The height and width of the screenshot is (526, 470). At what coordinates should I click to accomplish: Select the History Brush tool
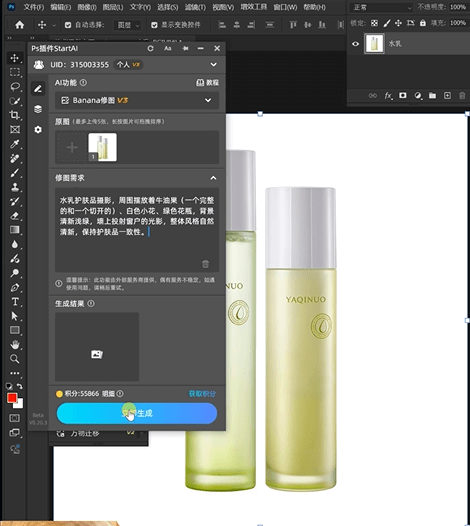[14, 201]
